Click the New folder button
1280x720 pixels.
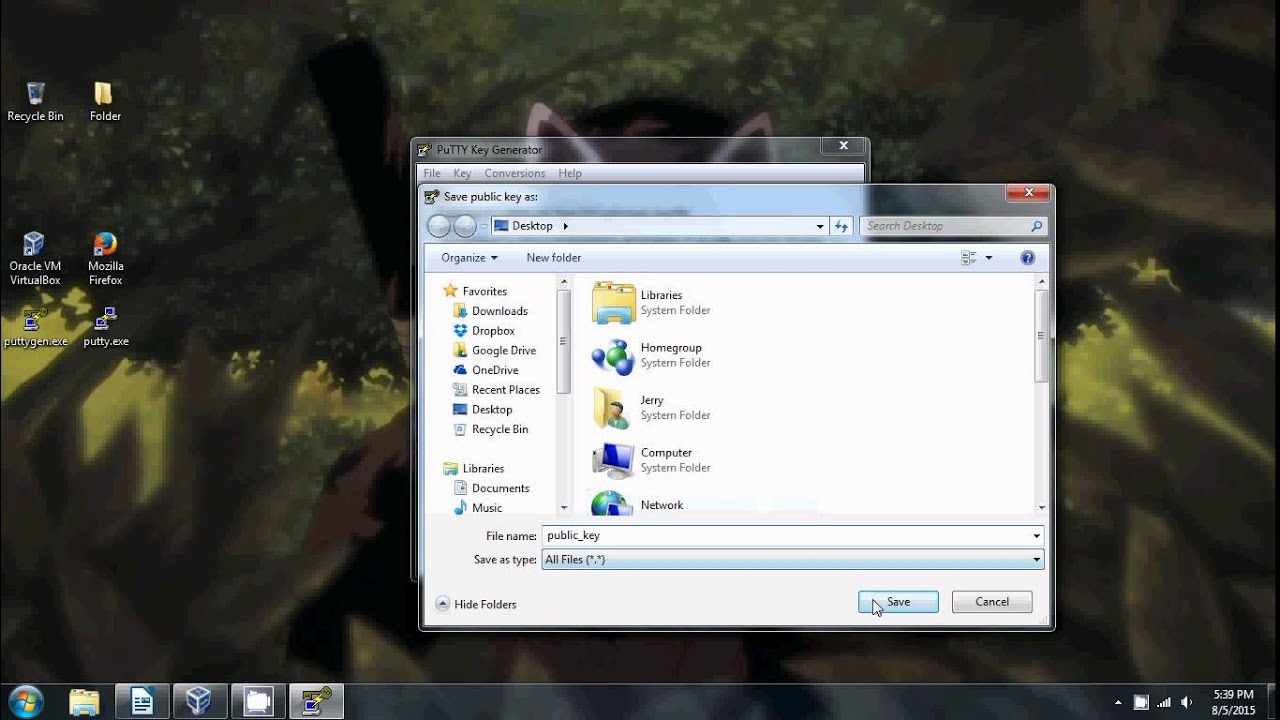click(554, 258)
